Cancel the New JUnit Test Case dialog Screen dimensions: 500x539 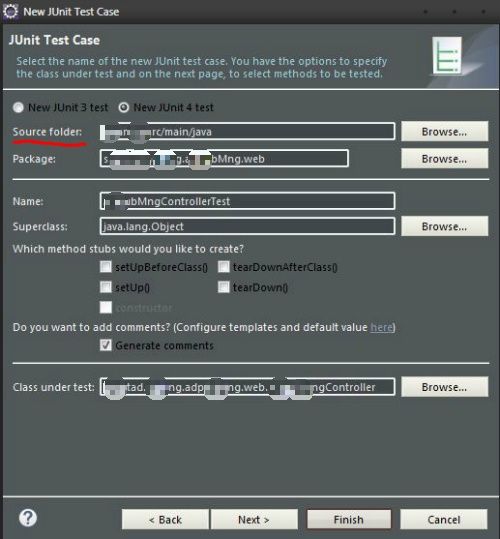tap(444, 519)
